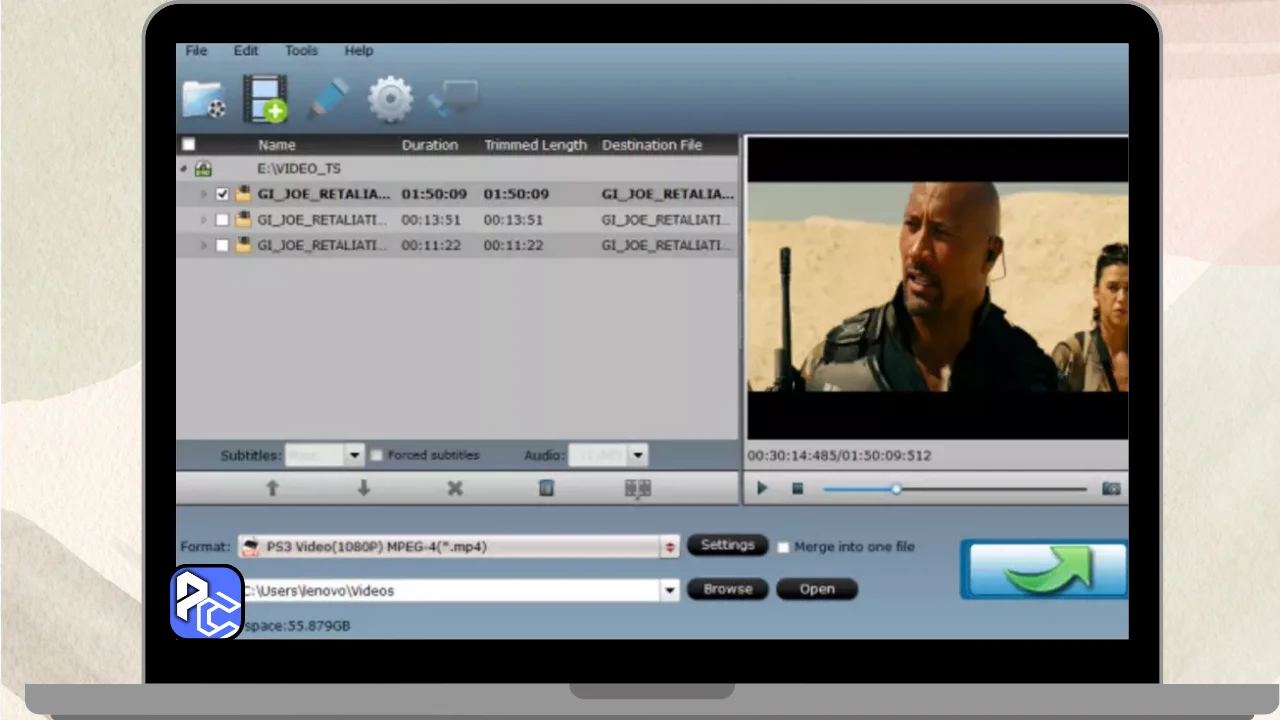Viewport: 1280px width, 720px height.
Task: Click the Settings button
Action: tap(727, 546)
